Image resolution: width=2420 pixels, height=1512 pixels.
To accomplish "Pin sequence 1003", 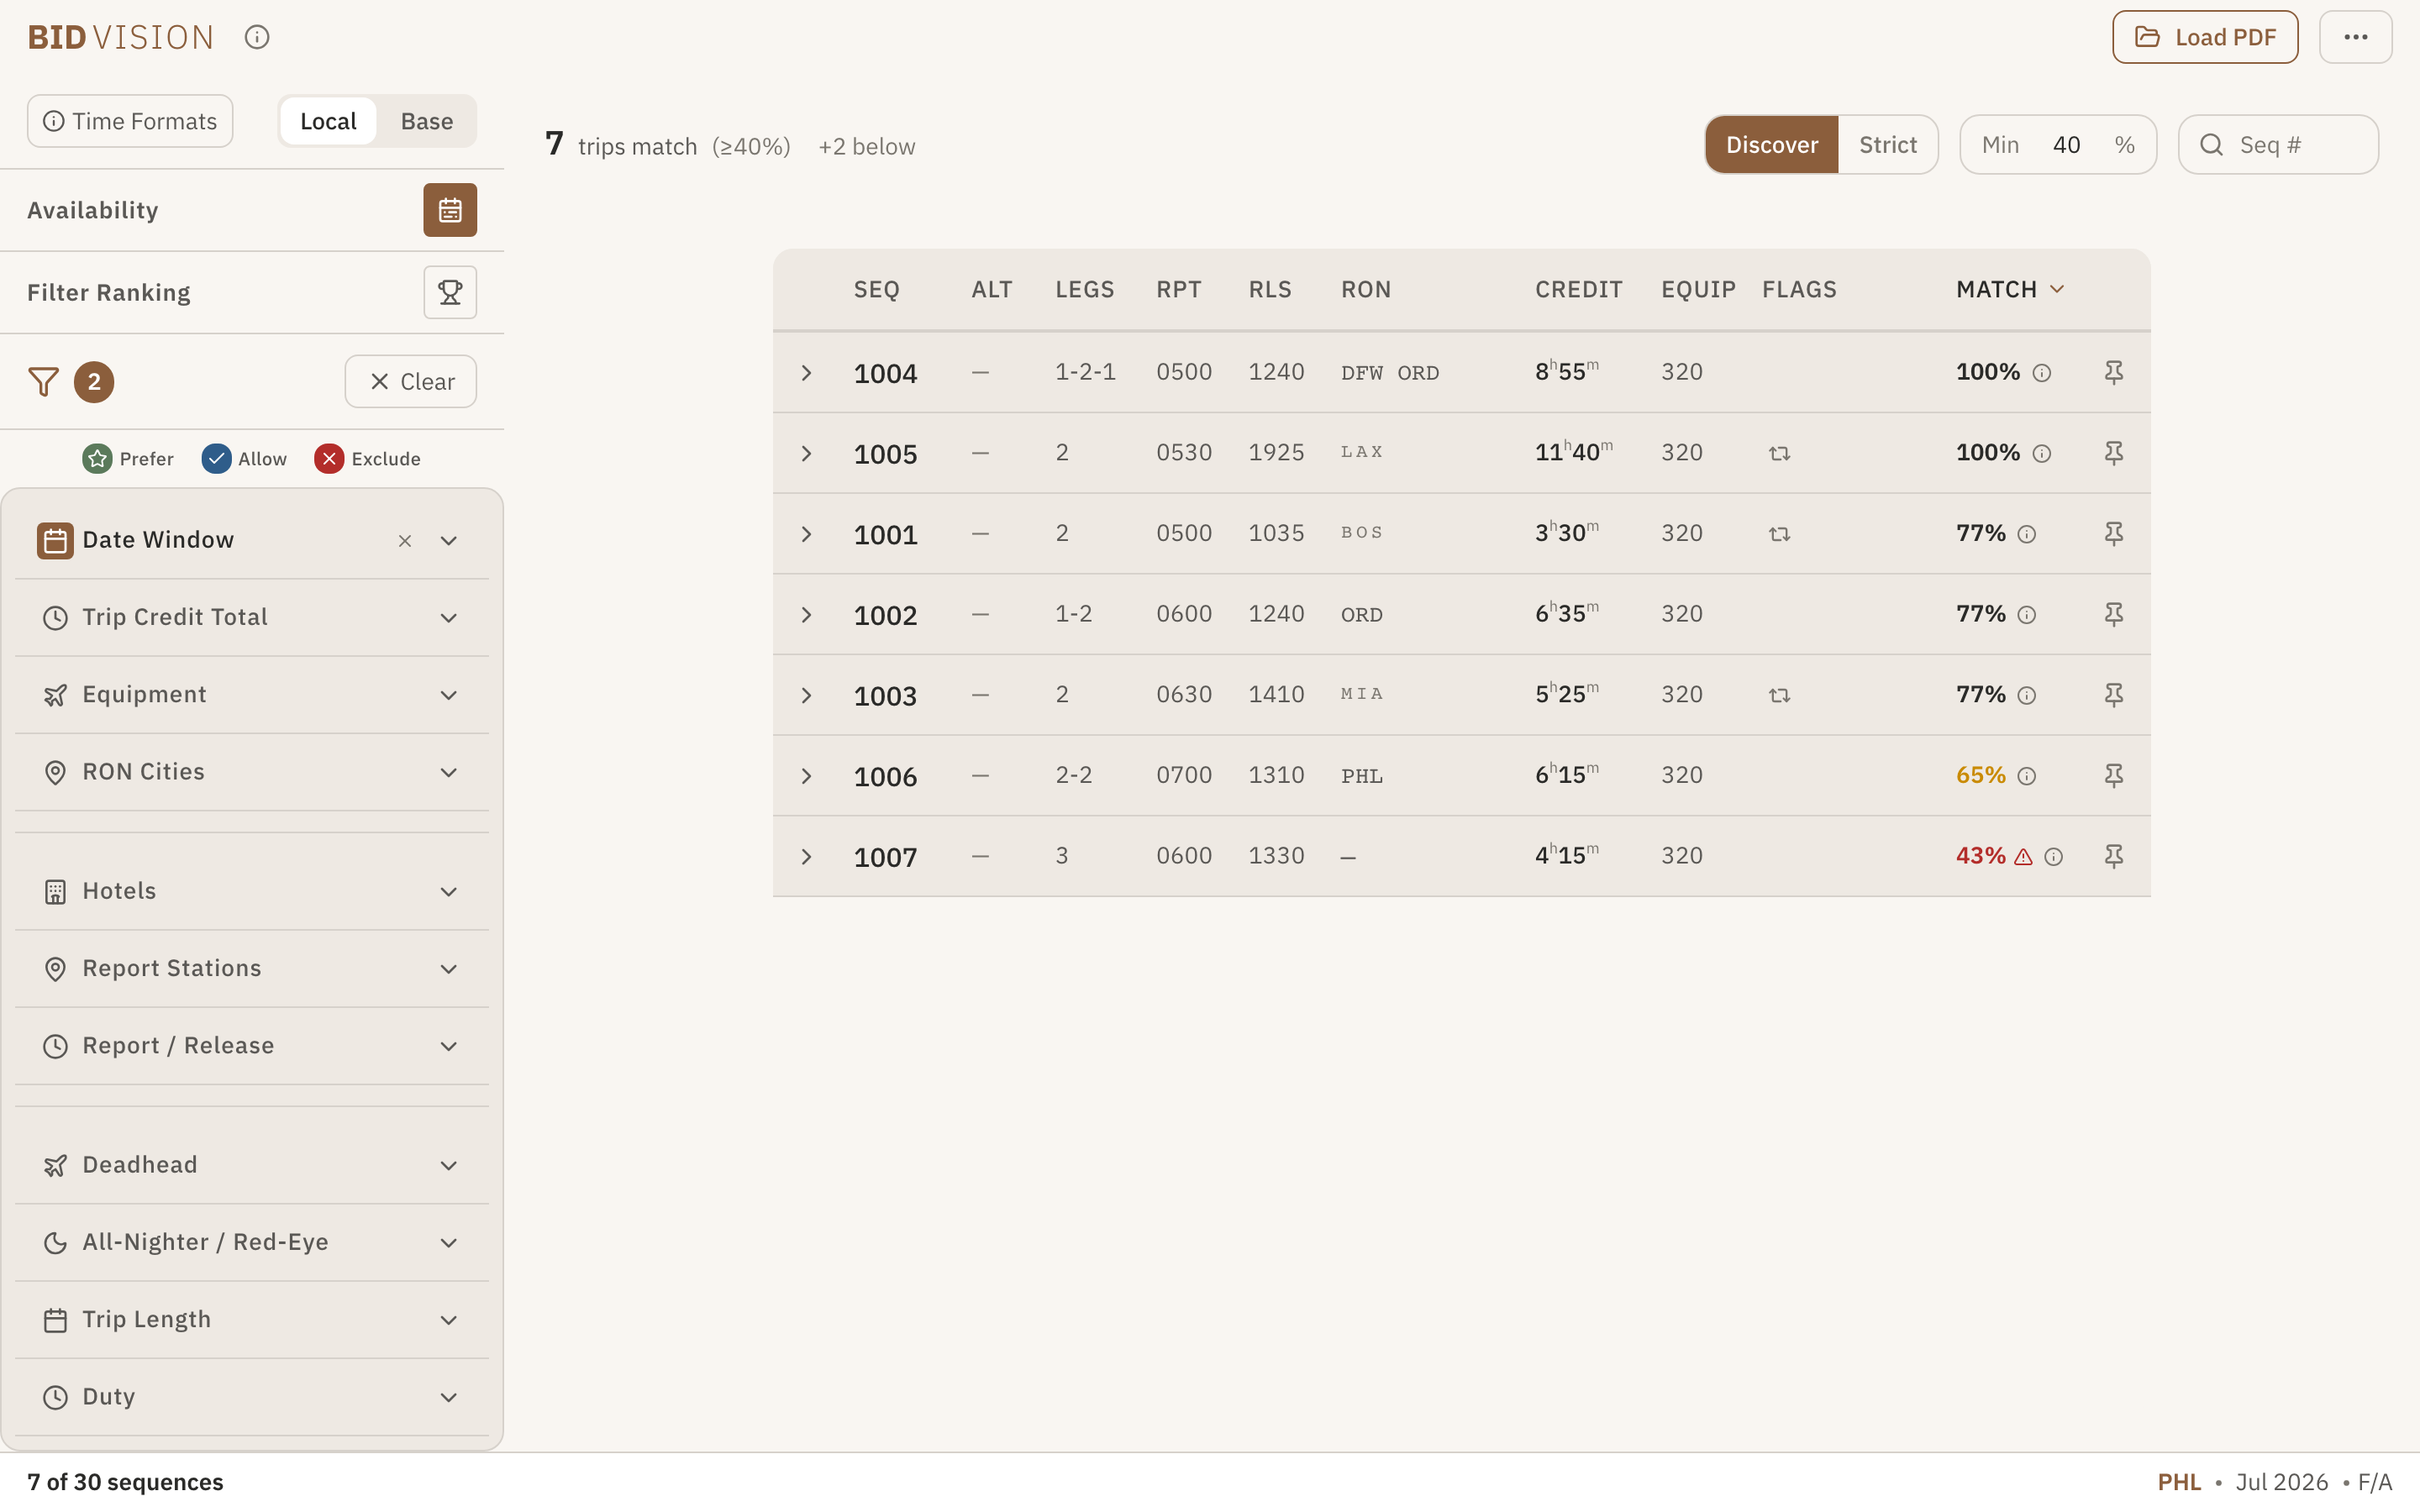I will [x=2113, y=695].
